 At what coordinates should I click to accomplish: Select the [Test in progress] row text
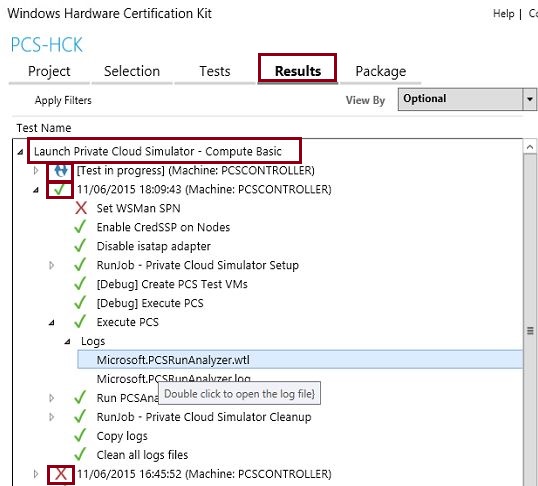(x=196, y=170)
